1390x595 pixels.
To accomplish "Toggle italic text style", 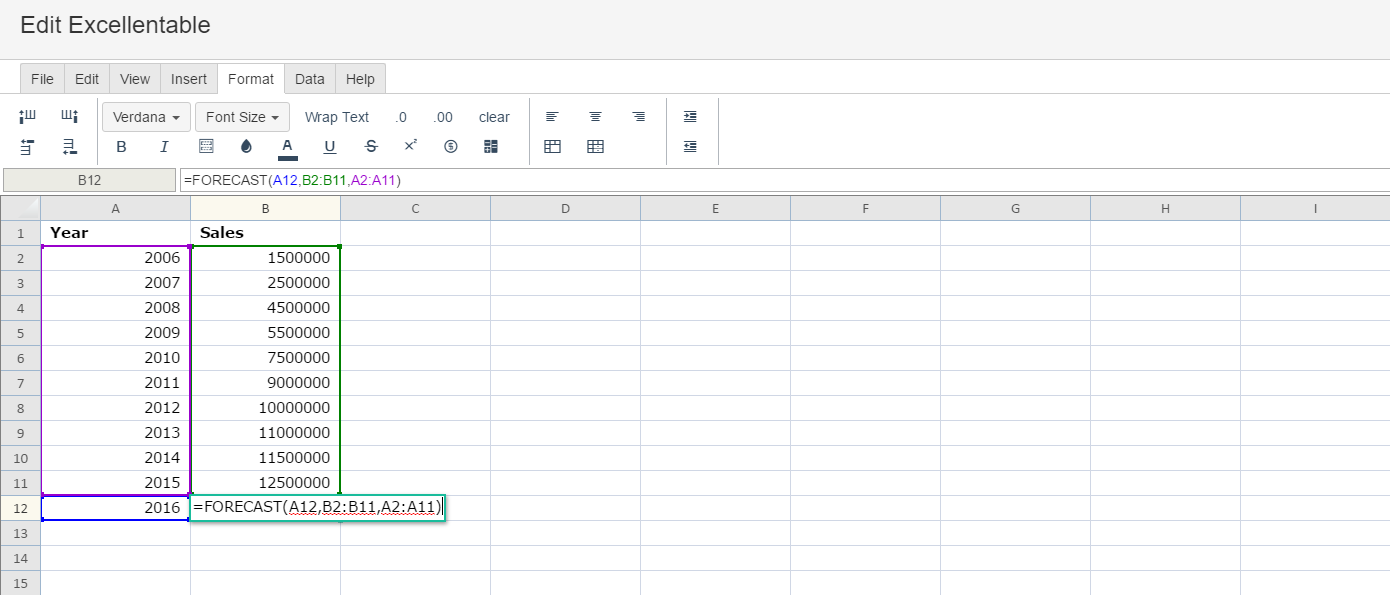I will click(164, 147).
